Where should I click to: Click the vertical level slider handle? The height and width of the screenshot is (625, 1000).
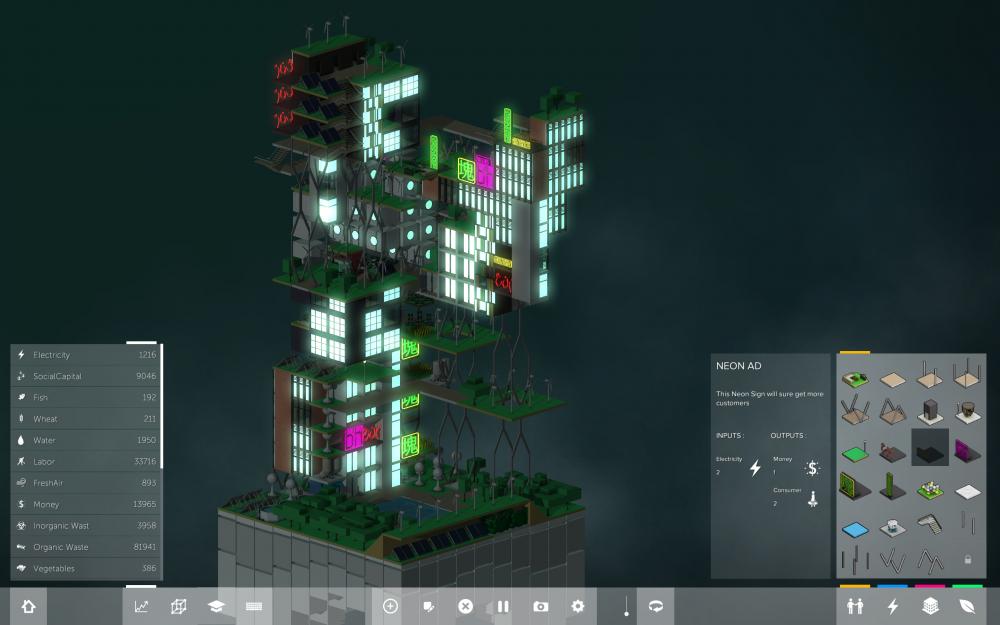pyautogui.click(x=626, y=605)
